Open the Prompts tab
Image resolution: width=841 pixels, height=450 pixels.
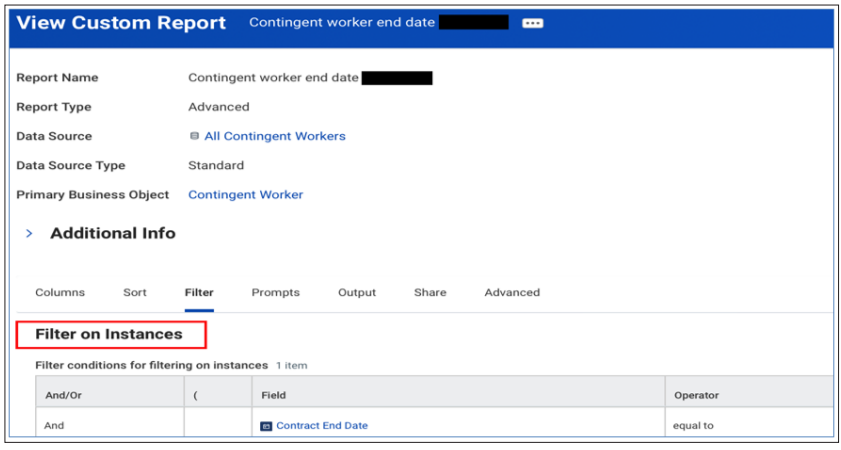(276, 292)
